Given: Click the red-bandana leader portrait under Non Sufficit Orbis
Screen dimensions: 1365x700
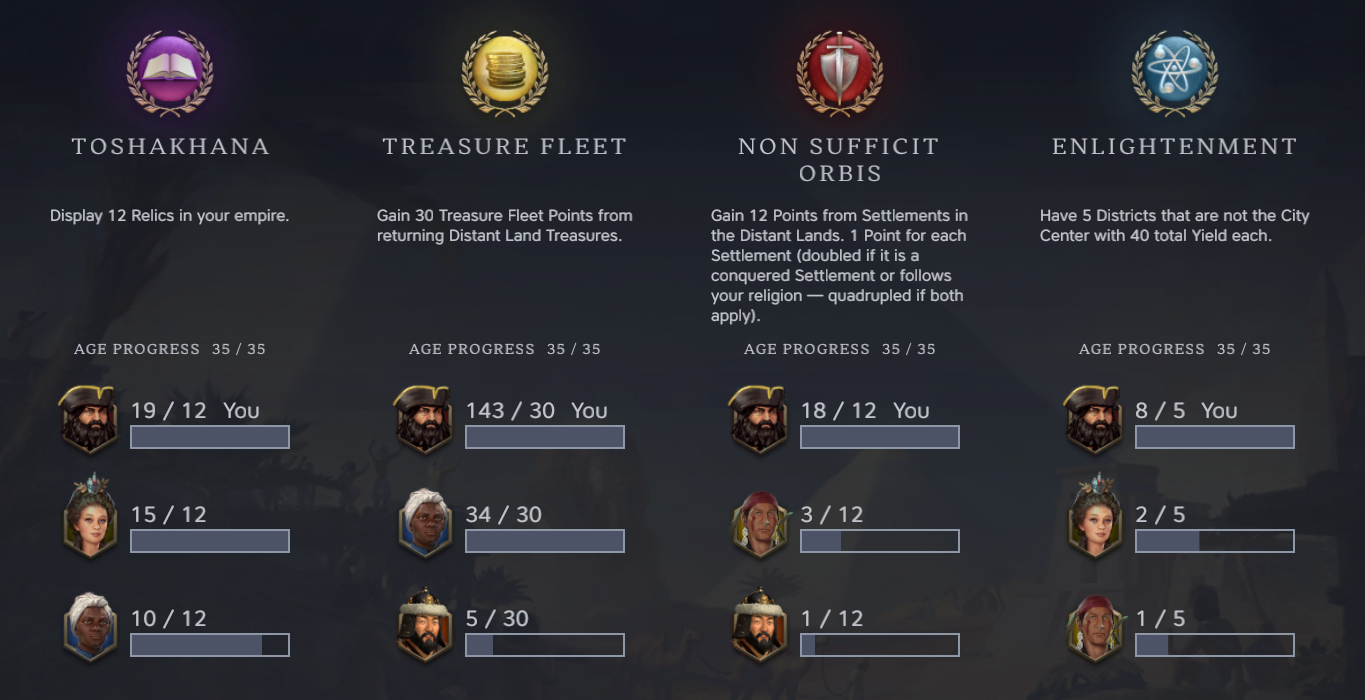Looking at the screenshot, I should click(760, 523).
